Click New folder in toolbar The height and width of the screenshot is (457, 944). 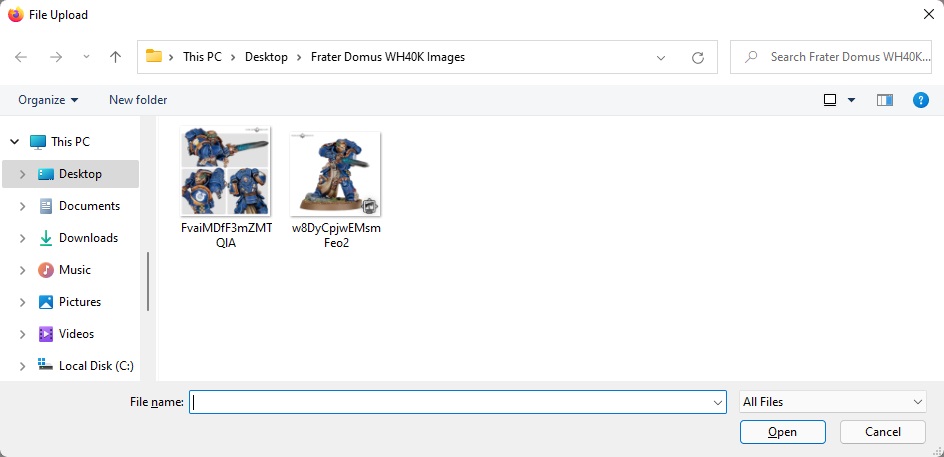138,100
